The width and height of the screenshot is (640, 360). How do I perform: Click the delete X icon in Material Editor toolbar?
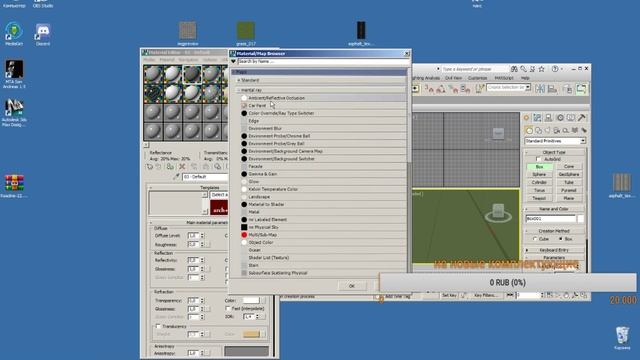pos(182,167)
